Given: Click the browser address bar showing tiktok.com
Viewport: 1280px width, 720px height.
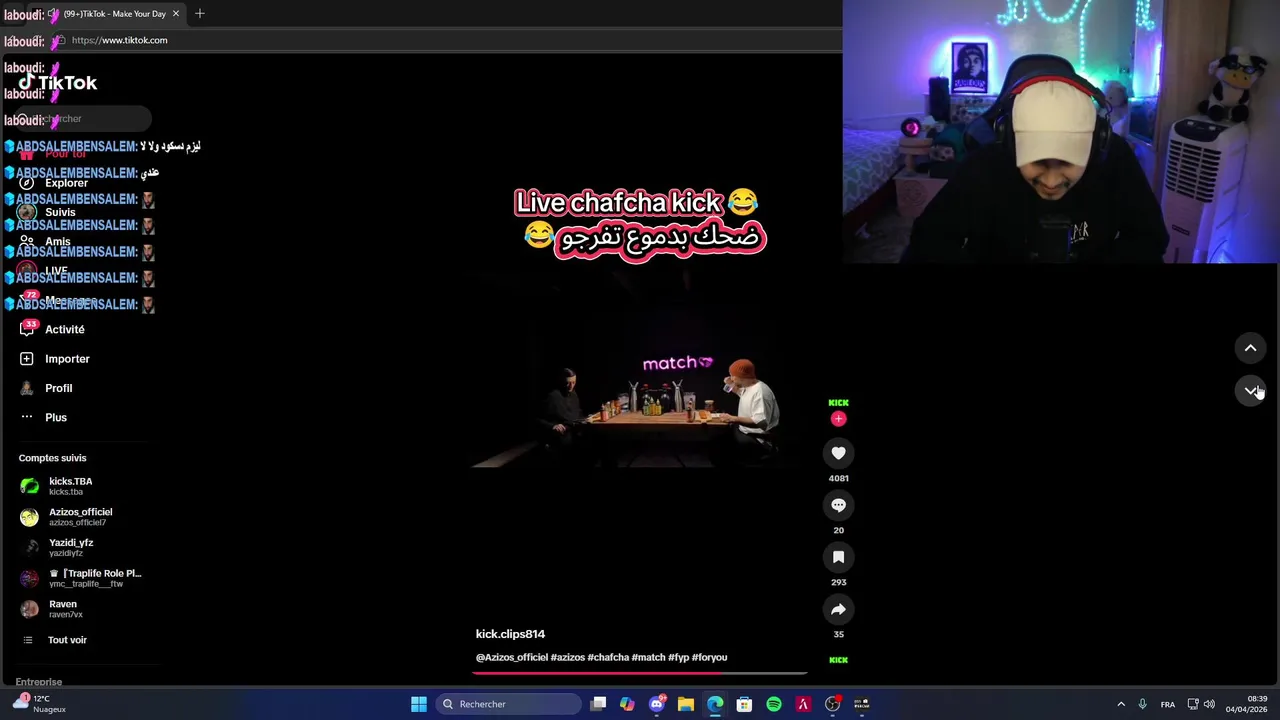Looking at the screenshot, I should pyautogui.click(x=440, y=40).
